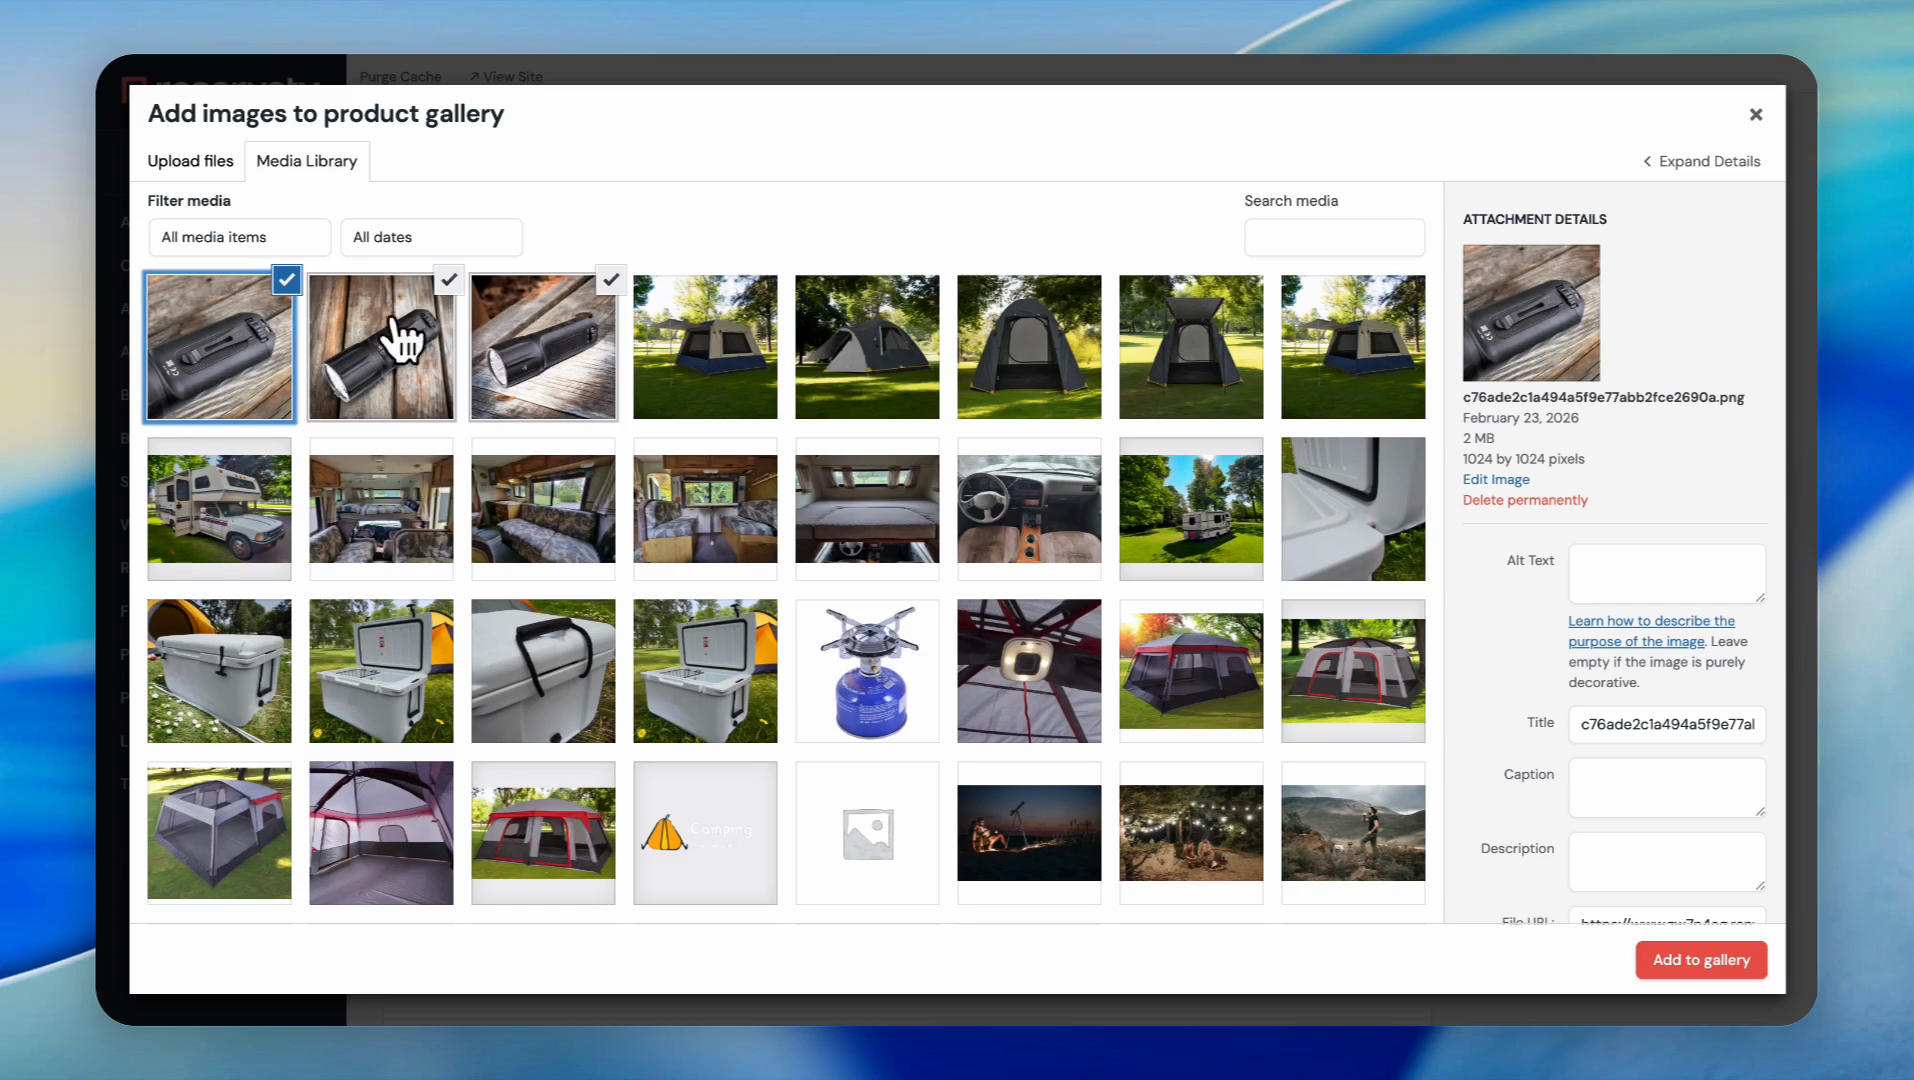This screenshot has width=1914, height=1080.
Task: Open the All media items dropdown
Action: (x=239, y=237)
